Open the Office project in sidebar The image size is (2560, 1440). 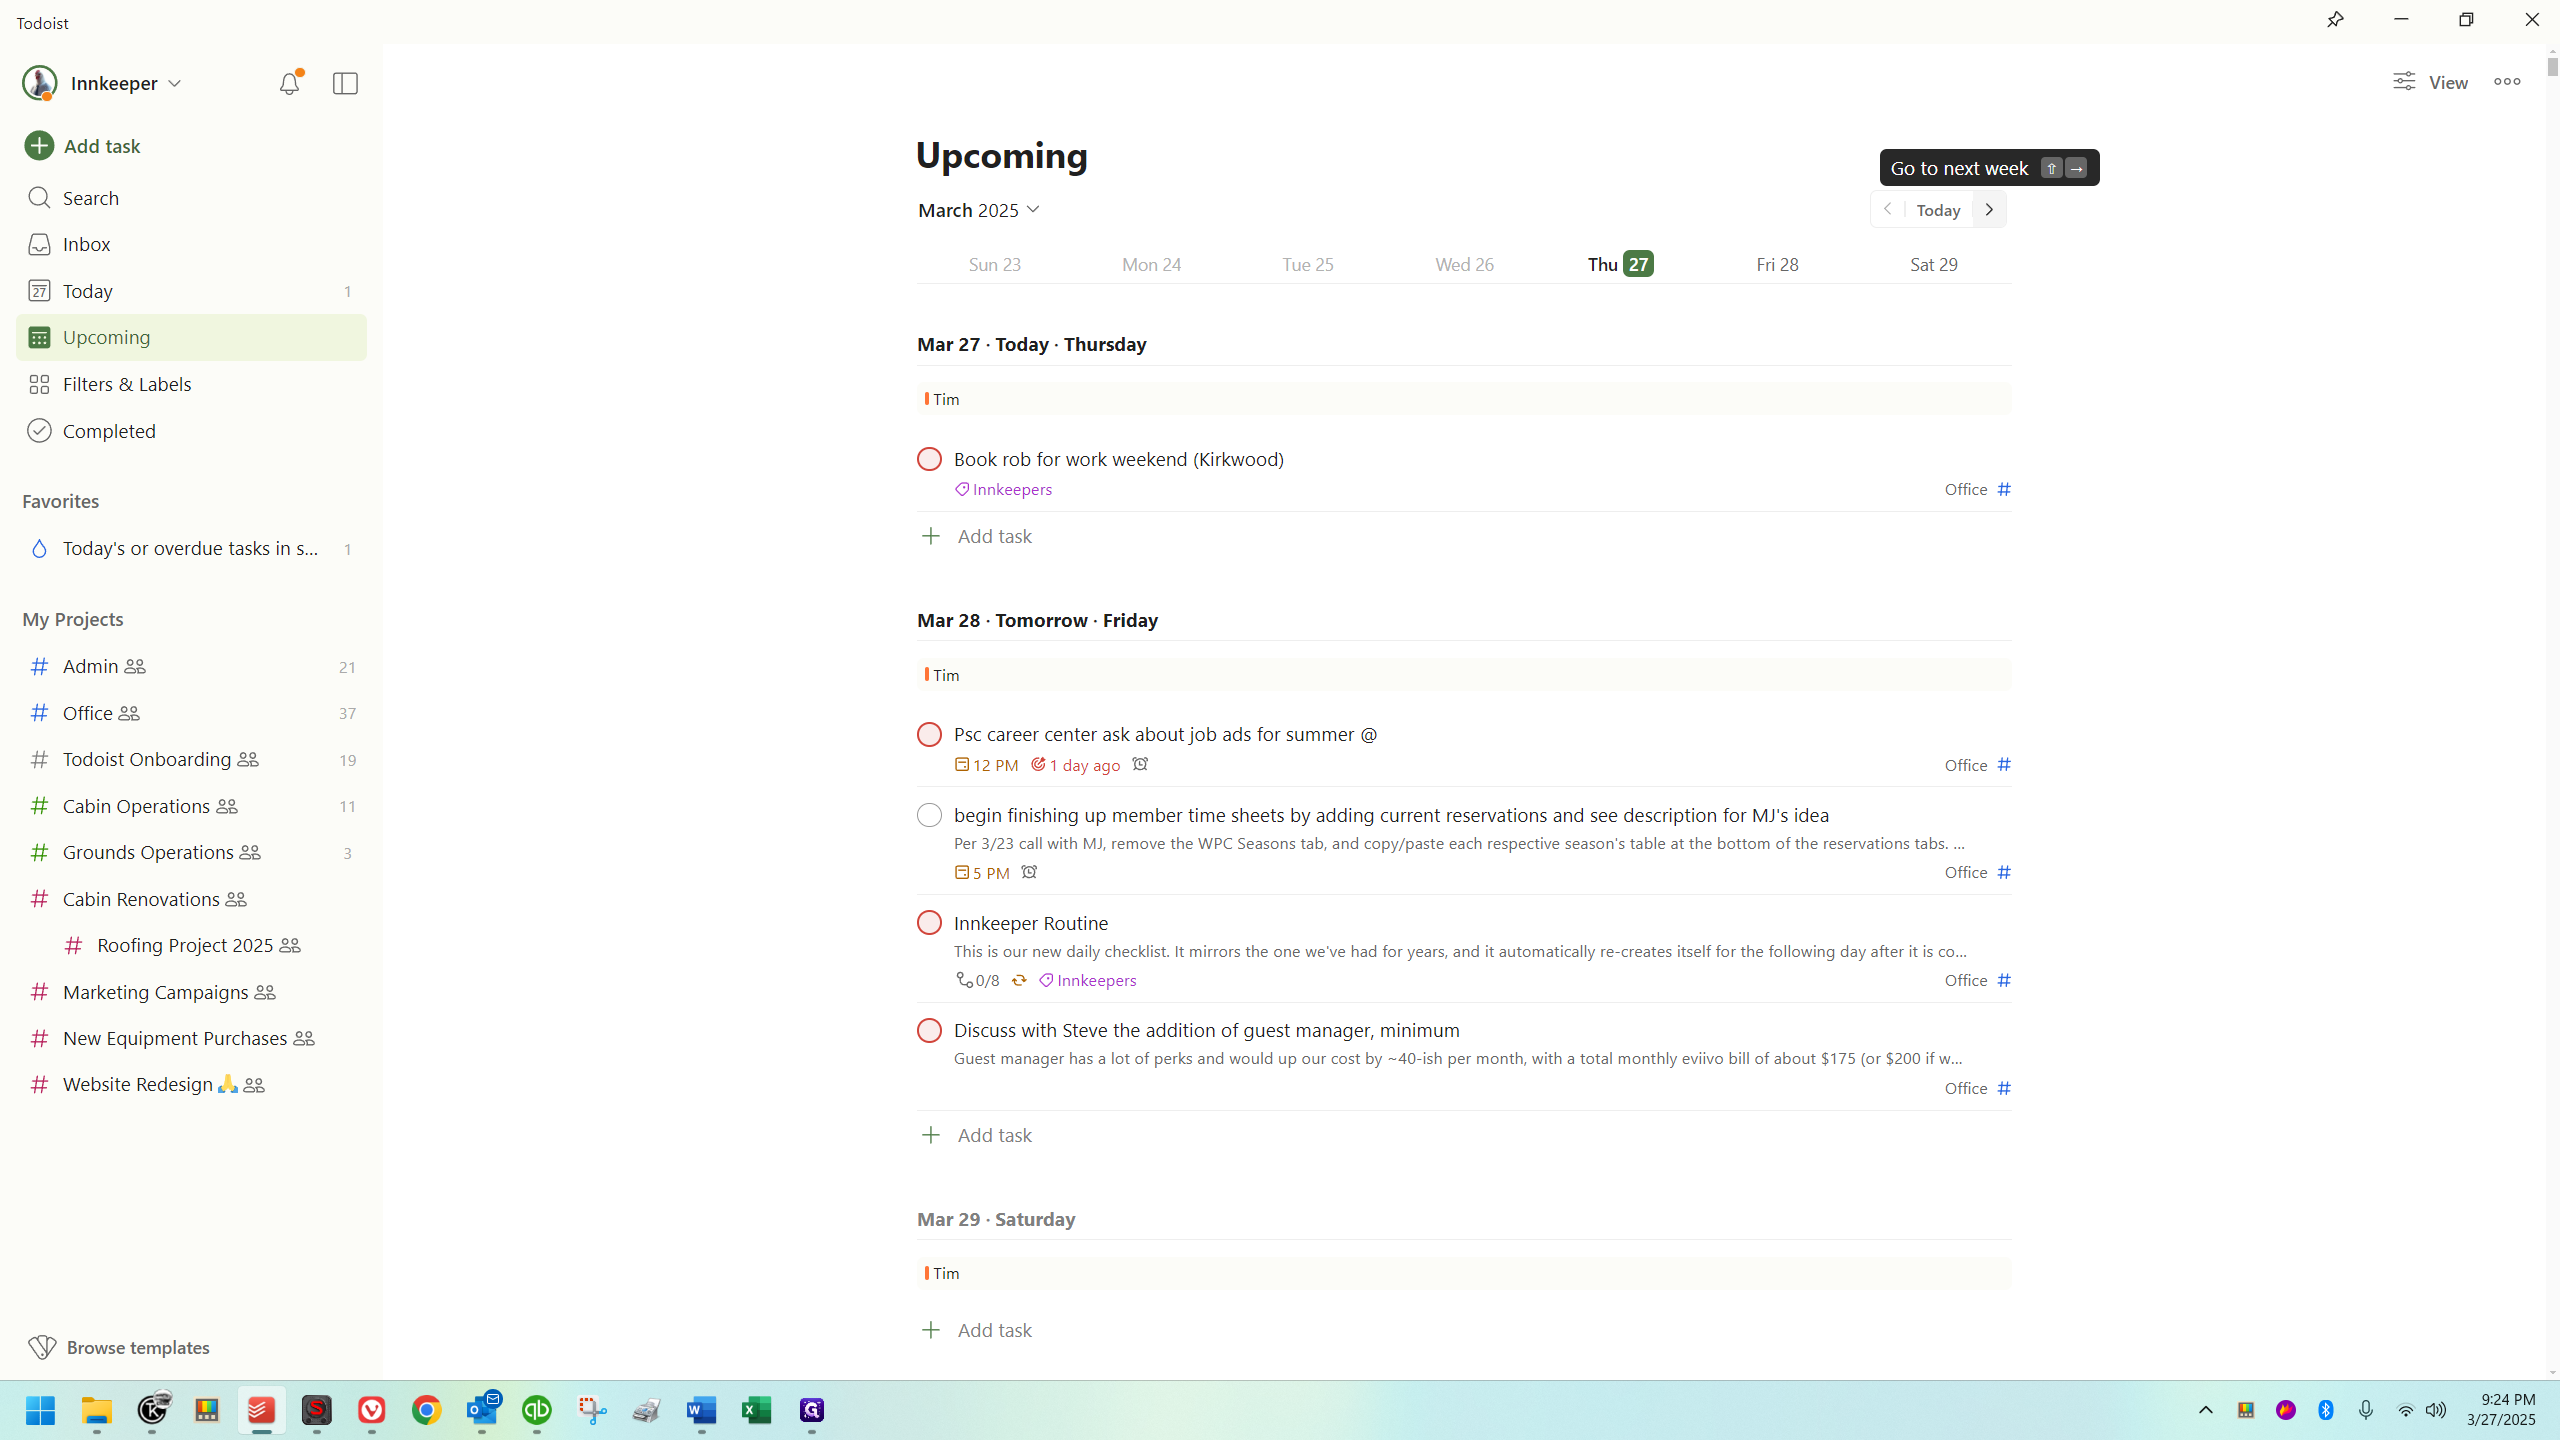(191, 713)
